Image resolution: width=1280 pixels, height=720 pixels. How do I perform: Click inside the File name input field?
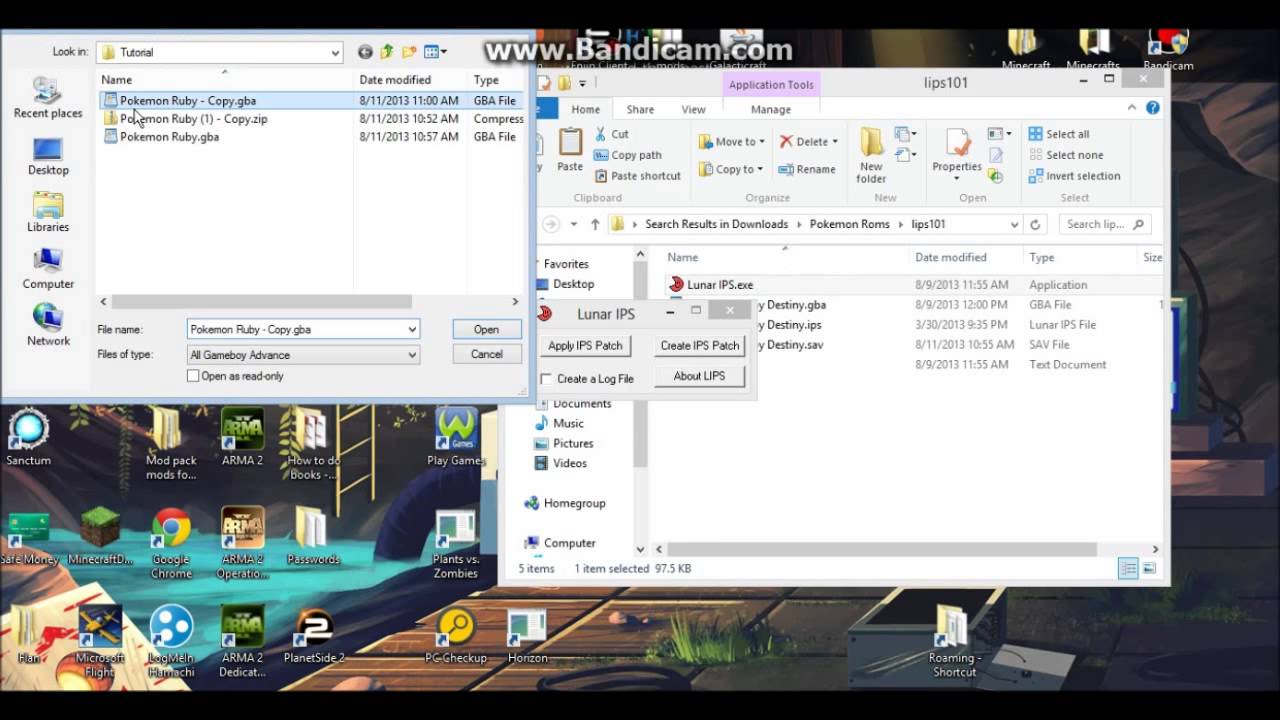click(296, 329)
